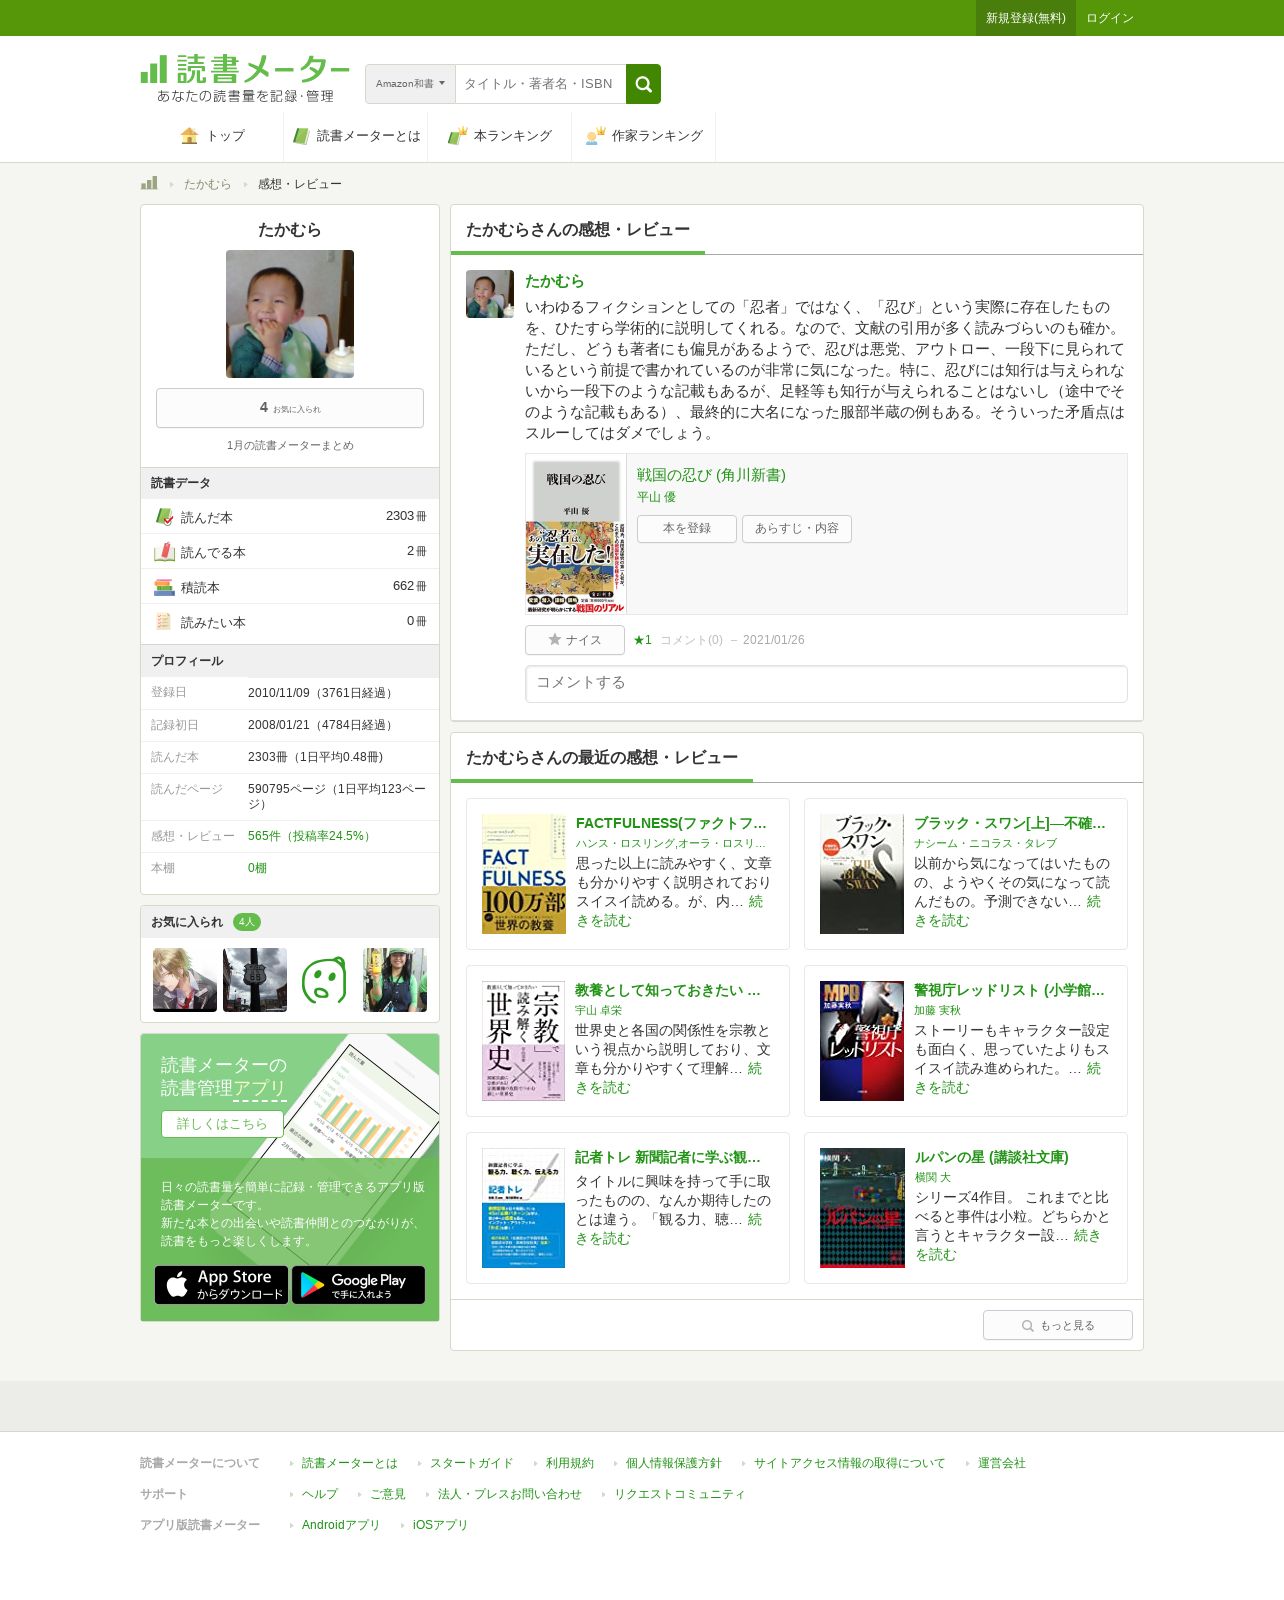Open the 積読本 row in 読書データ

pos(290,587)
